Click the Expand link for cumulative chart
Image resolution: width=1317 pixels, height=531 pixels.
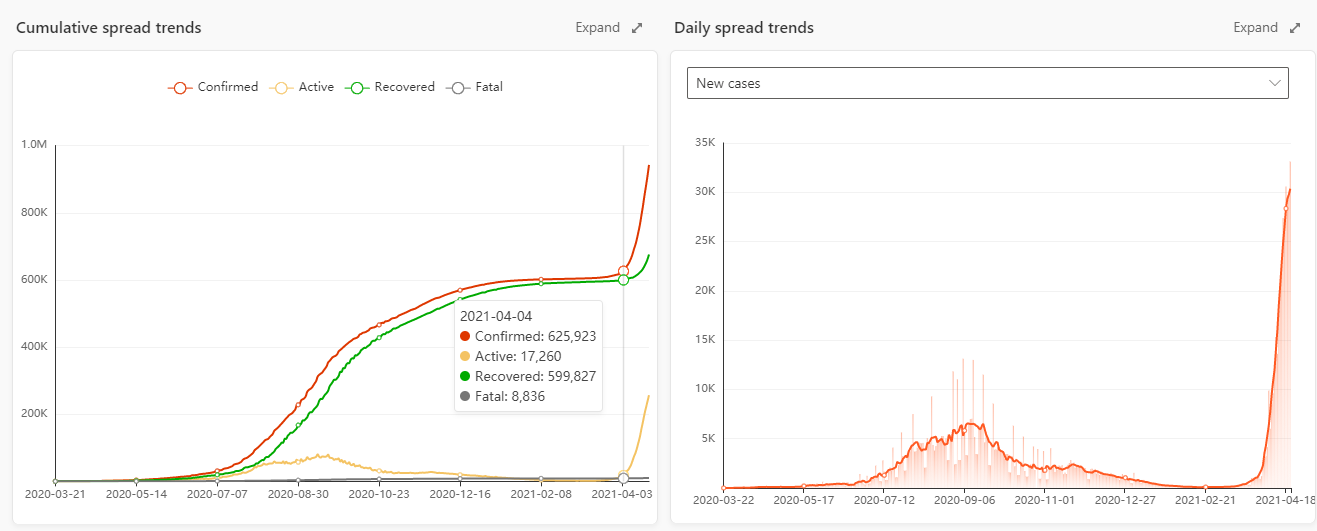(x=597, y=28)
